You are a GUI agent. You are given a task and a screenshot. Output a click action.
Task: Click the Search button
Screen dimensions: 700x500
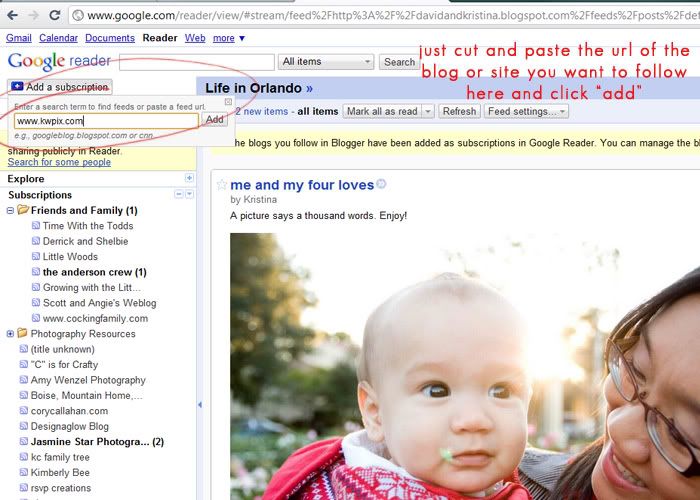[x=399, y=62]
